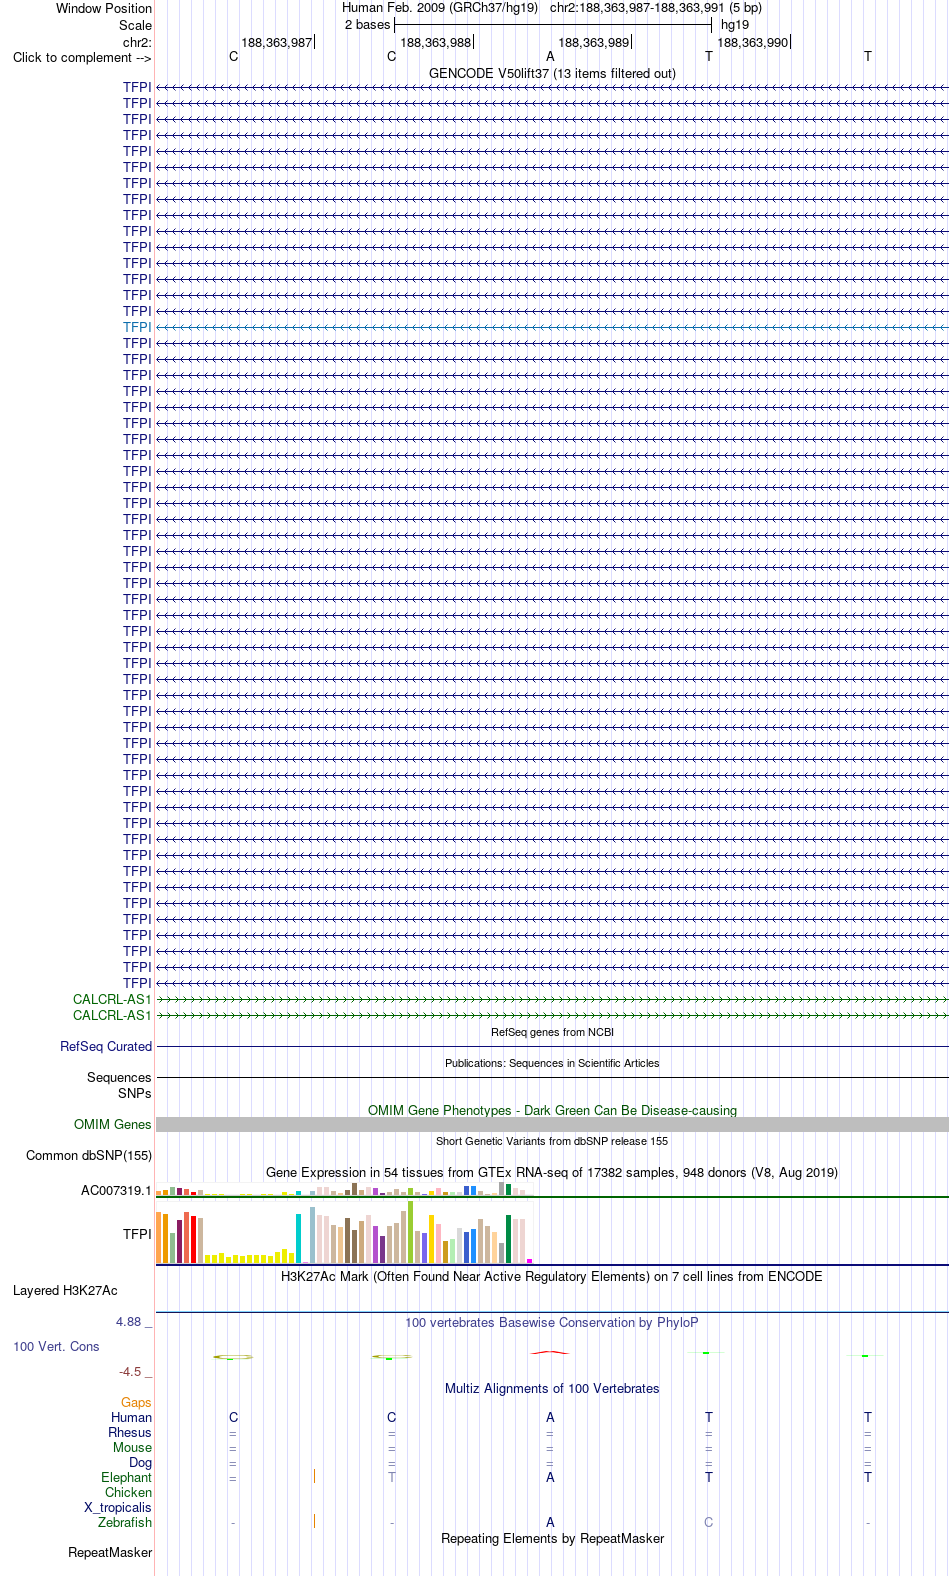Select position label 188,363,989 on the ruler
950x1576 pixels.
tap(594, 42)
